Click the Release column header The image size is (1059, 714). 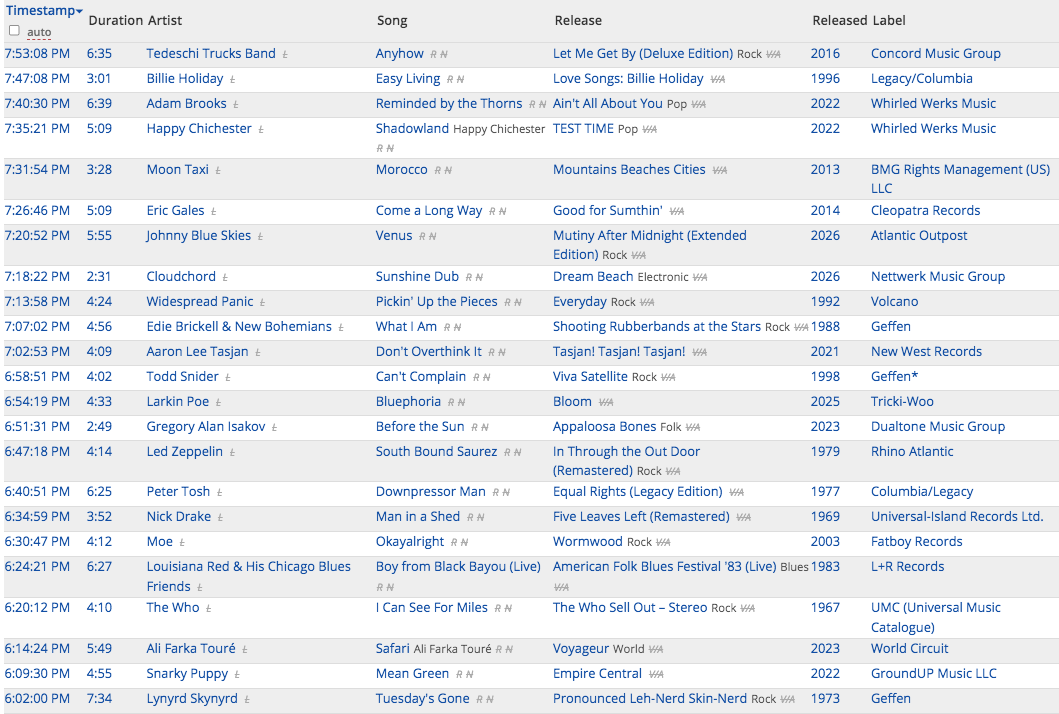point(578,20)
